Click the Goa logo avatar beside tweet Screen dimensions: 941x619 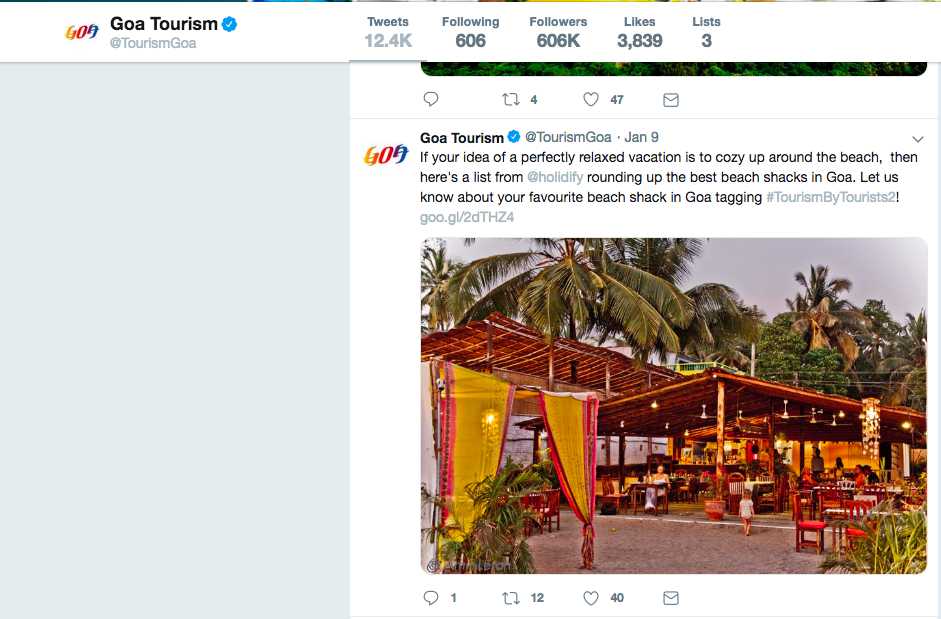tap(385, 156)
